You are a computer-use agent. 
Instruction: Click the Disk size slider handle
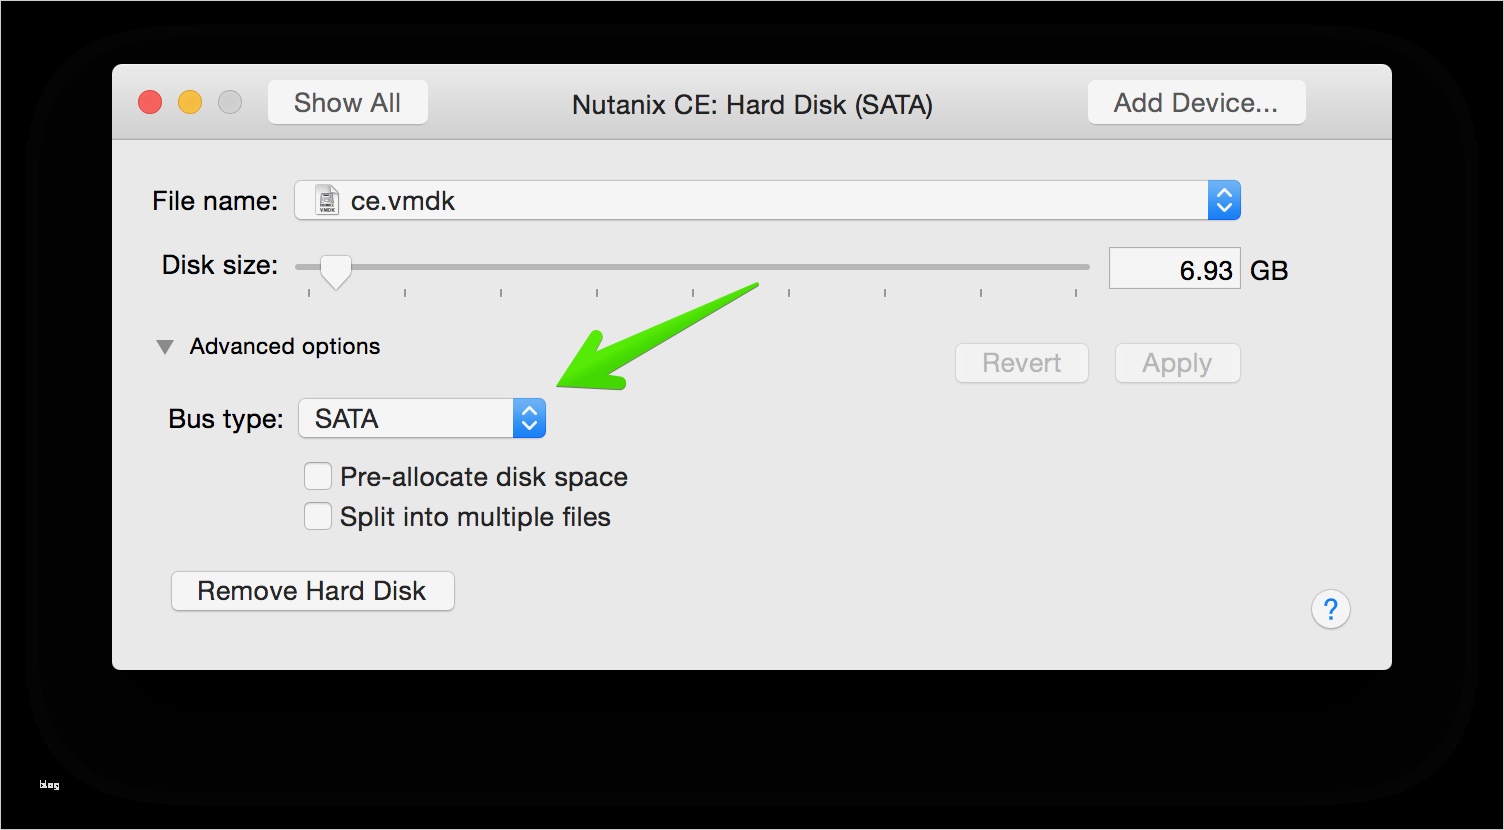pos(335,270)
